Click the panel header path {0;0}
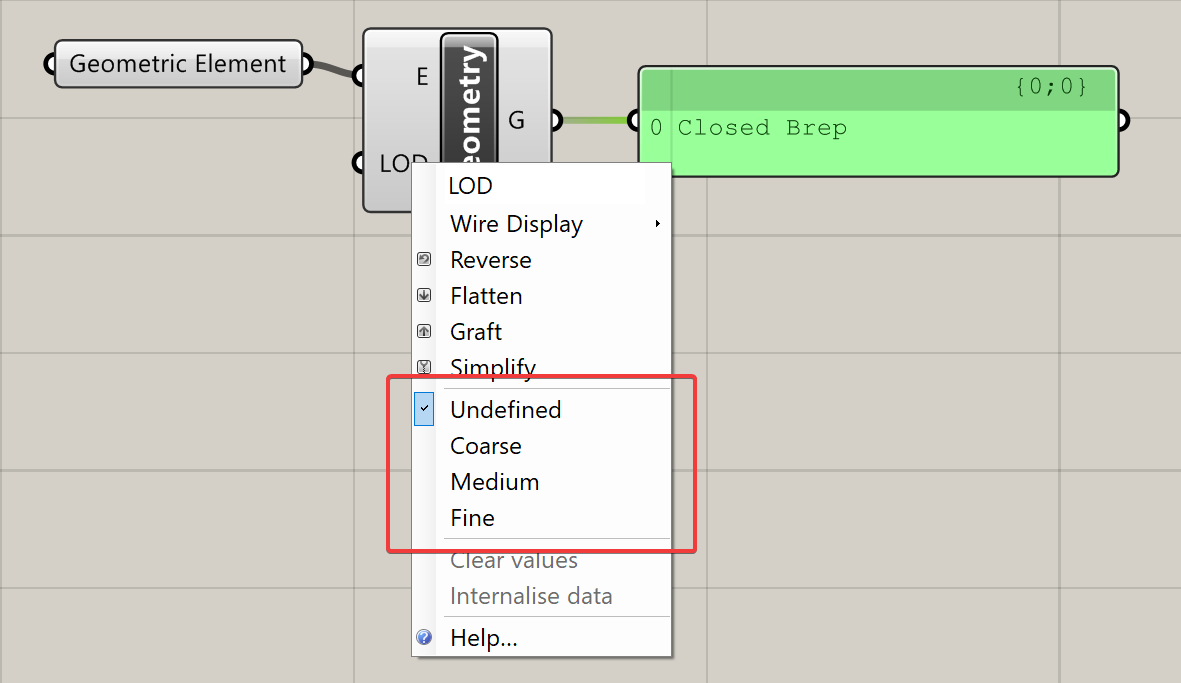Viewport: 1181px width, 683px height. click(x=1049, y=87)
